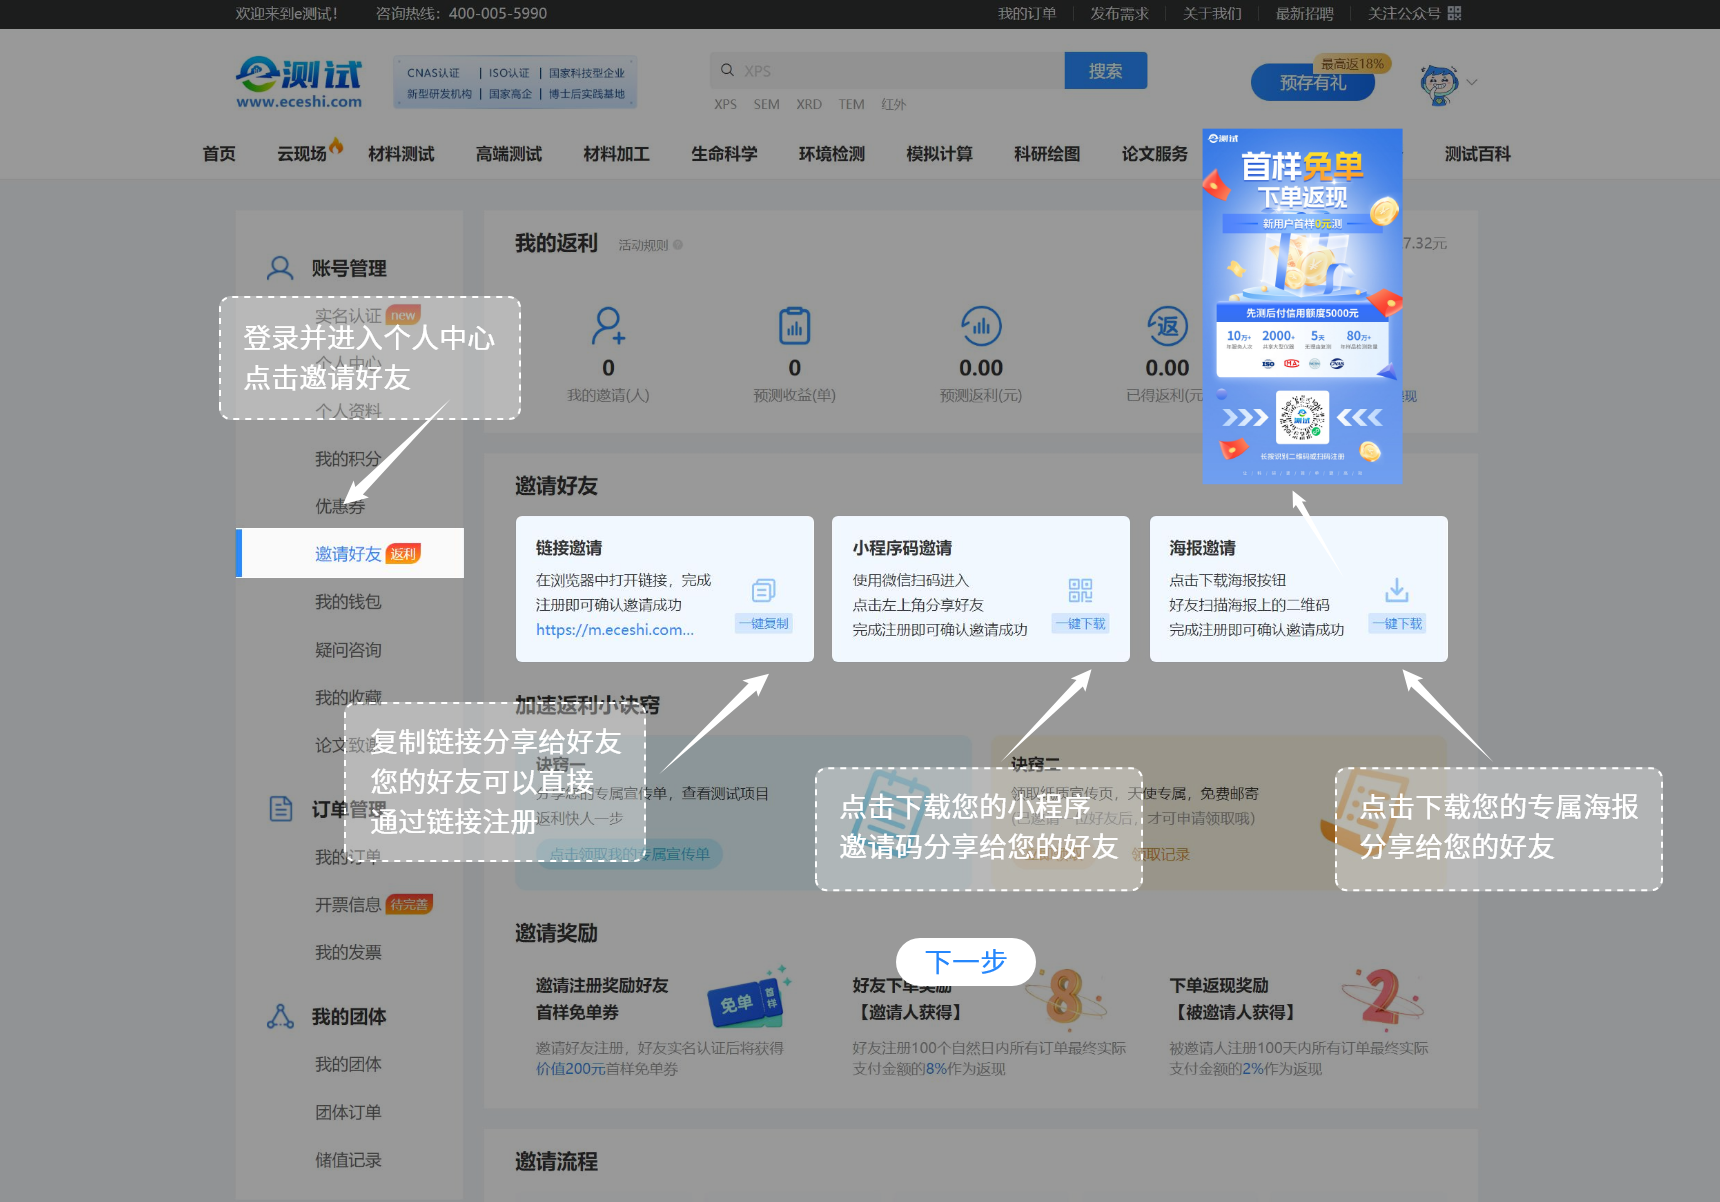Click the 已得返利 返 icon
The width and height of the screenshot is (1720, 1202).
[x=1167, y=326]
